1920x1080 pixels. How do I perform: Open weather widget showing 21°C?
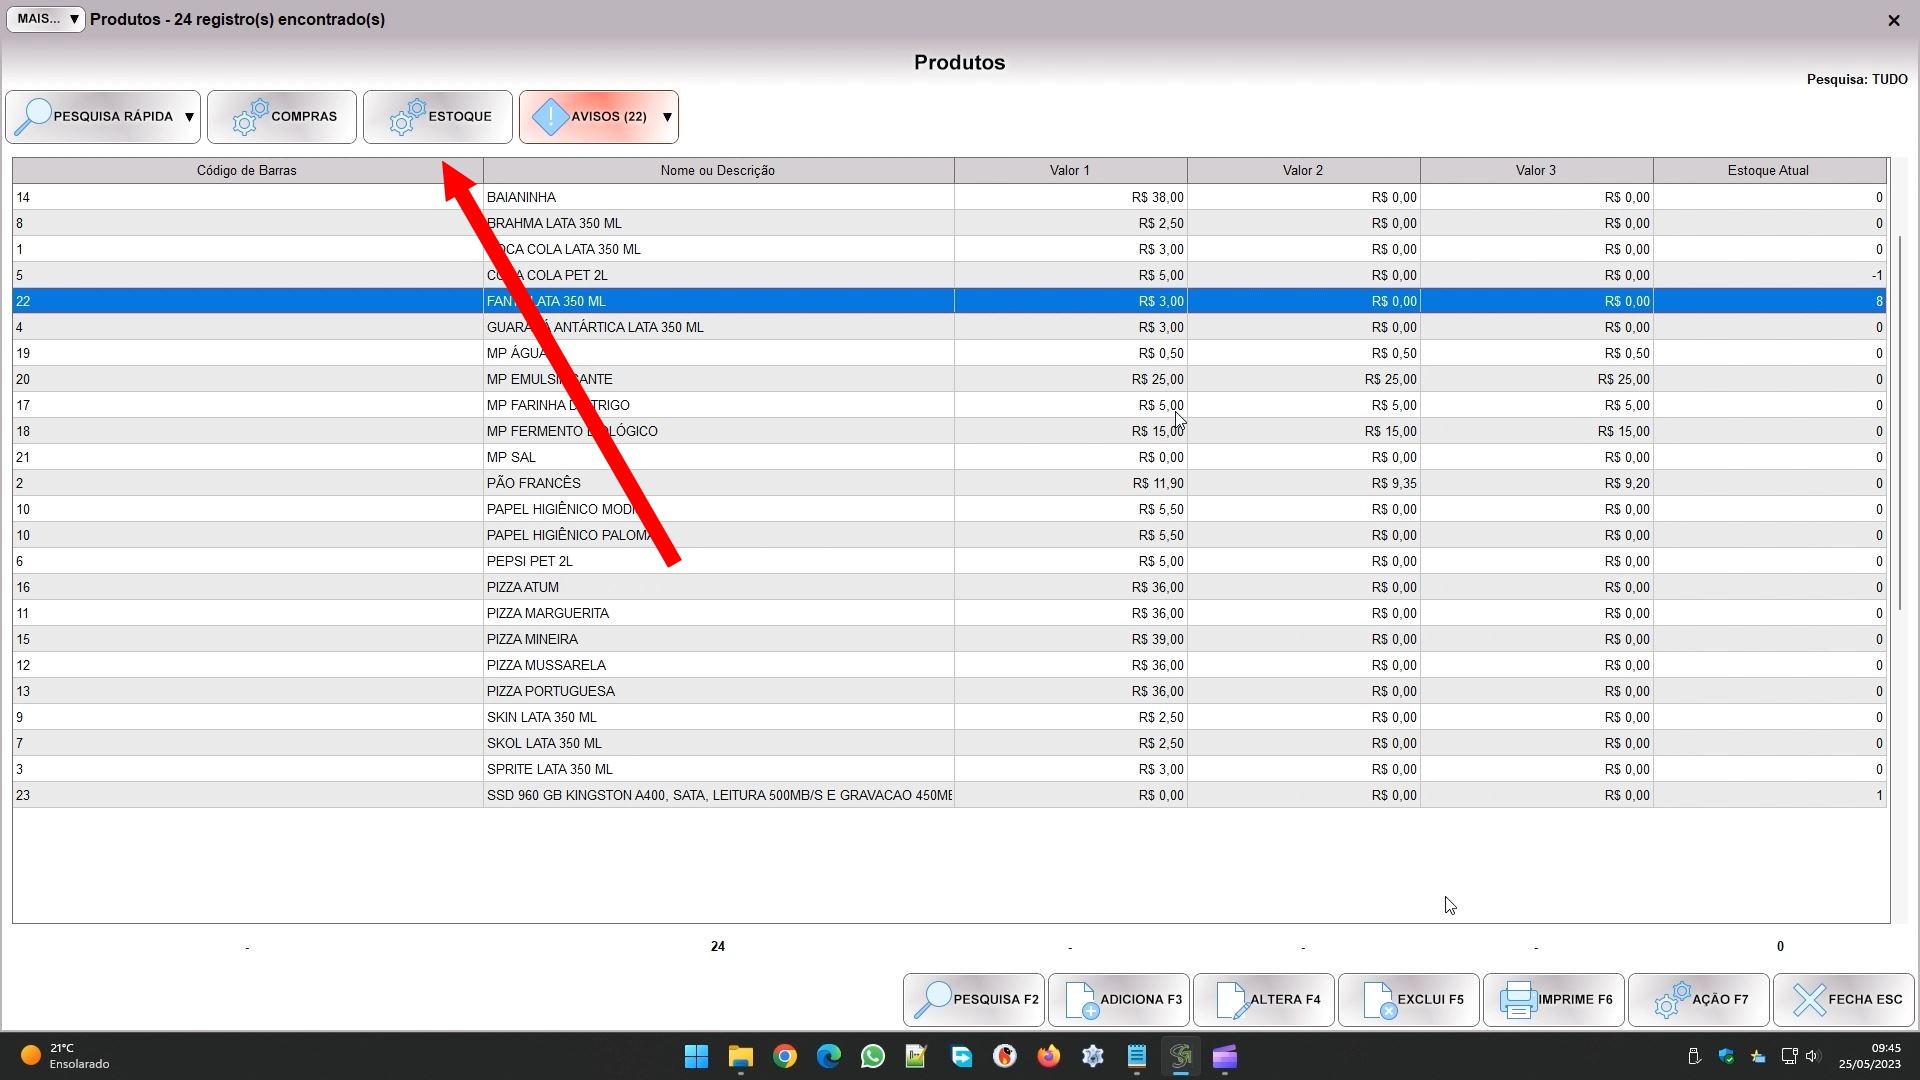coord(65,1056)
